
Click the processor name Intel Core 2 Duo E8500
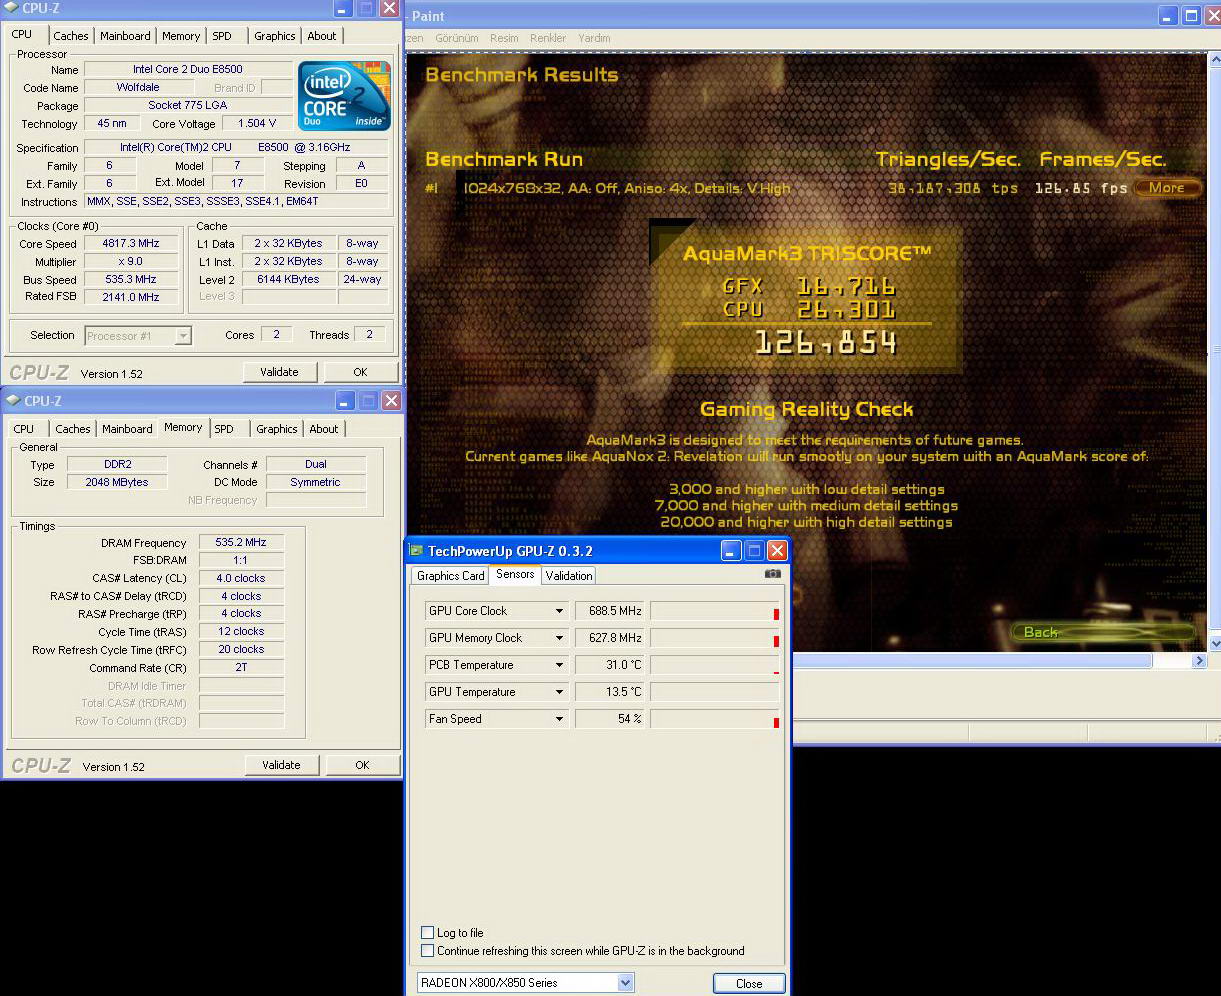(186, 69)
